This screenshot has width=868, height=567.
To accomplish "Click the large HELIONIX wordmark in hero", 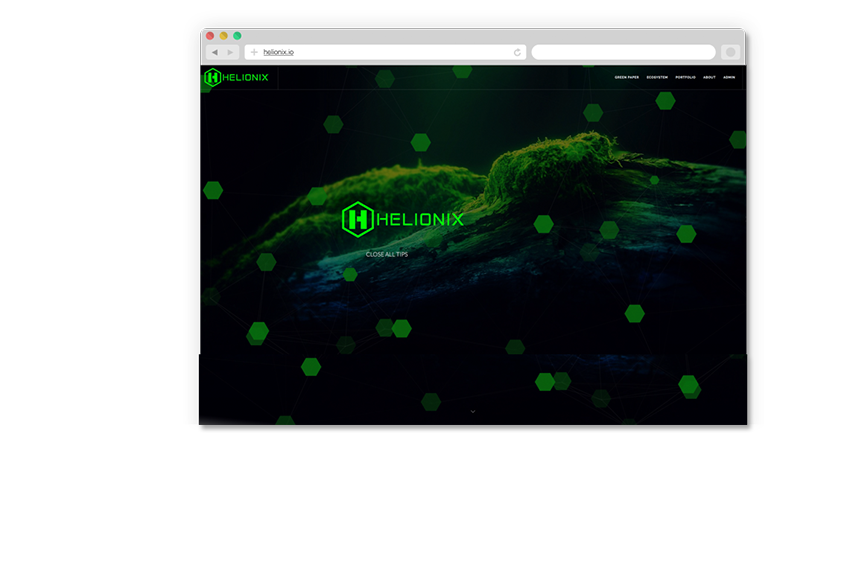I will (x=420, y=219).
